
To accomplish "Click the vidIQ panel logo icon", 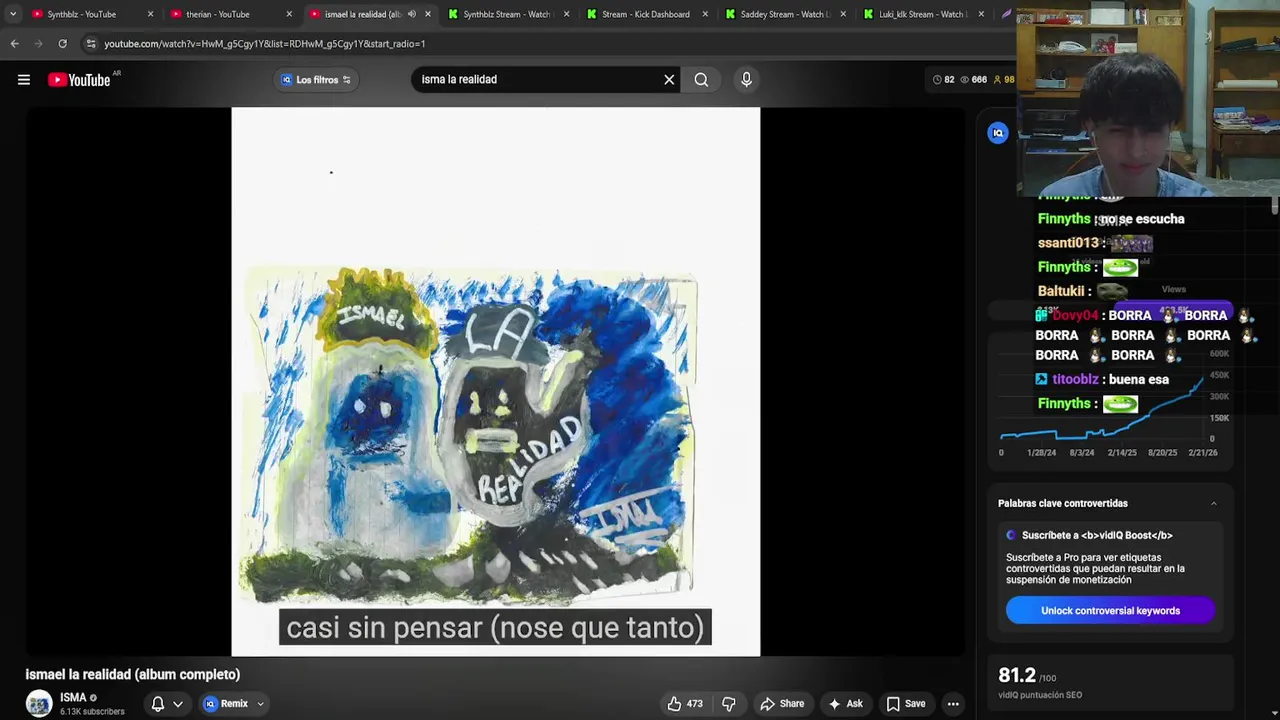I will point(998,133).
